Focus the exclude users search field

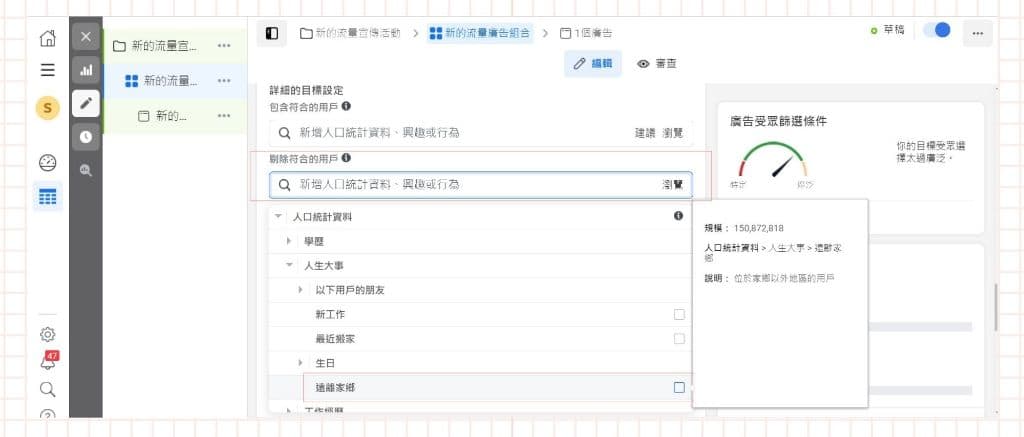point(480,185)
